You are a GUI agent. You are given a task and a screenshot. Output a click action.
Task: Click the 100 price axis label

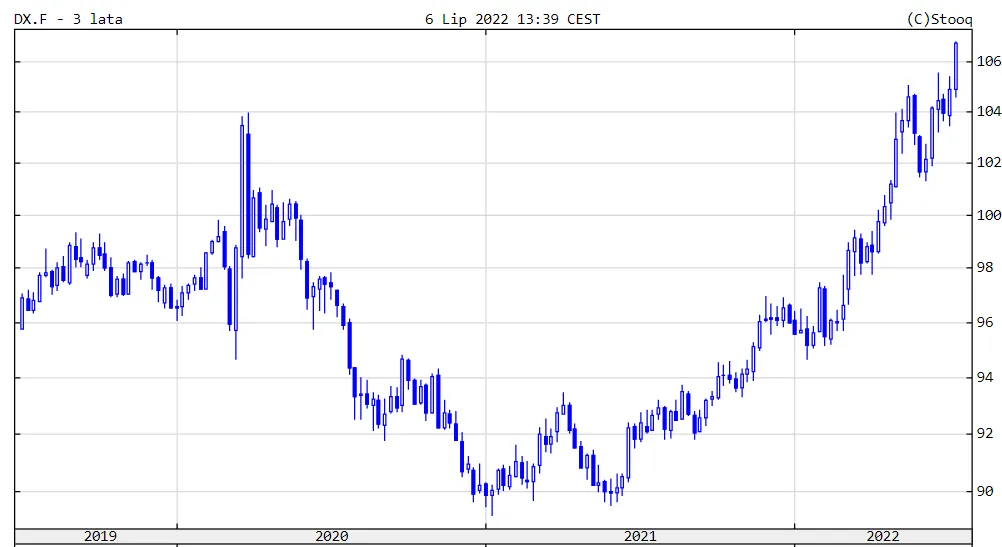pos(989,215)
